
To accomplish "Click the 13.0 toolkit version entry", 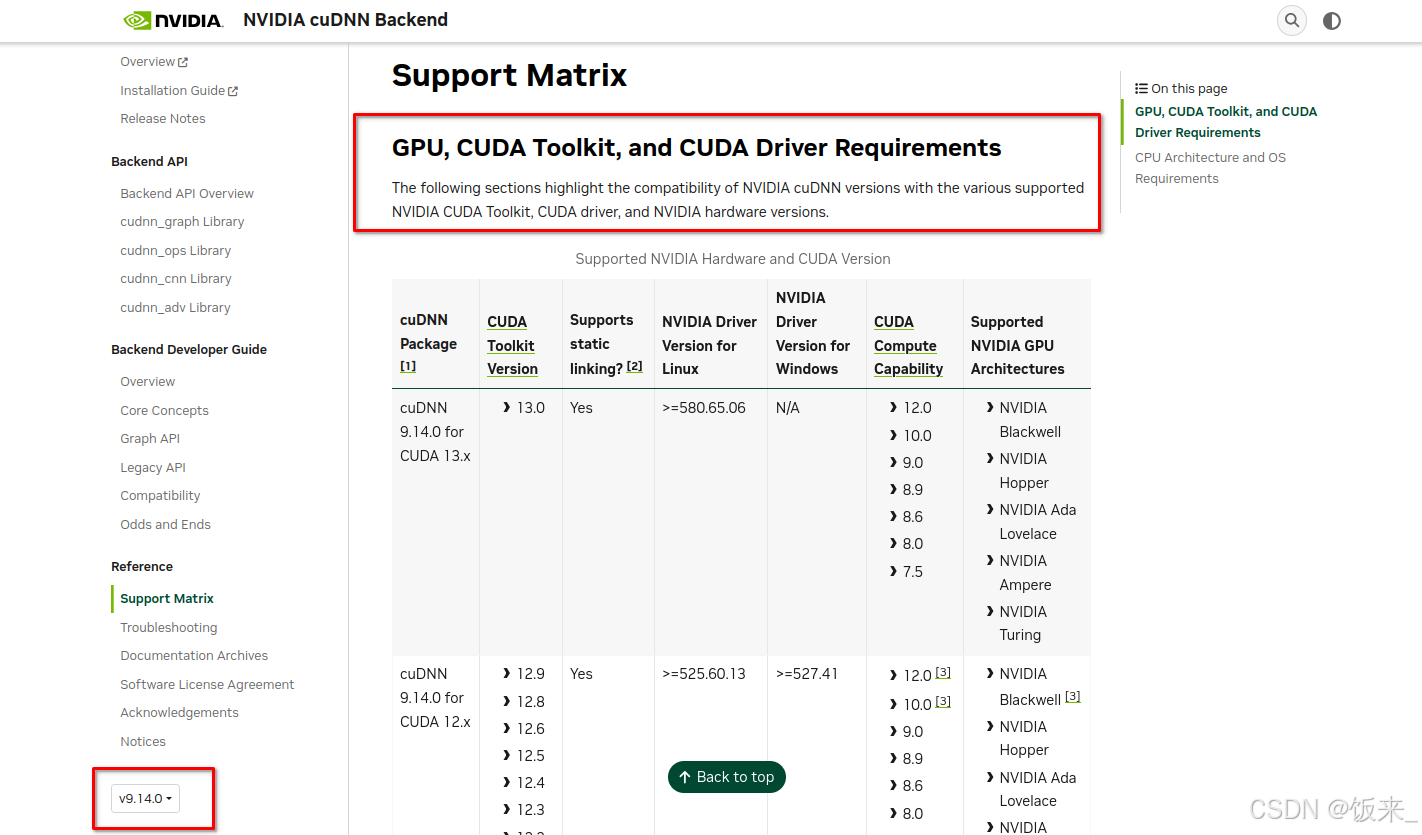I will (x=531, y=408).
